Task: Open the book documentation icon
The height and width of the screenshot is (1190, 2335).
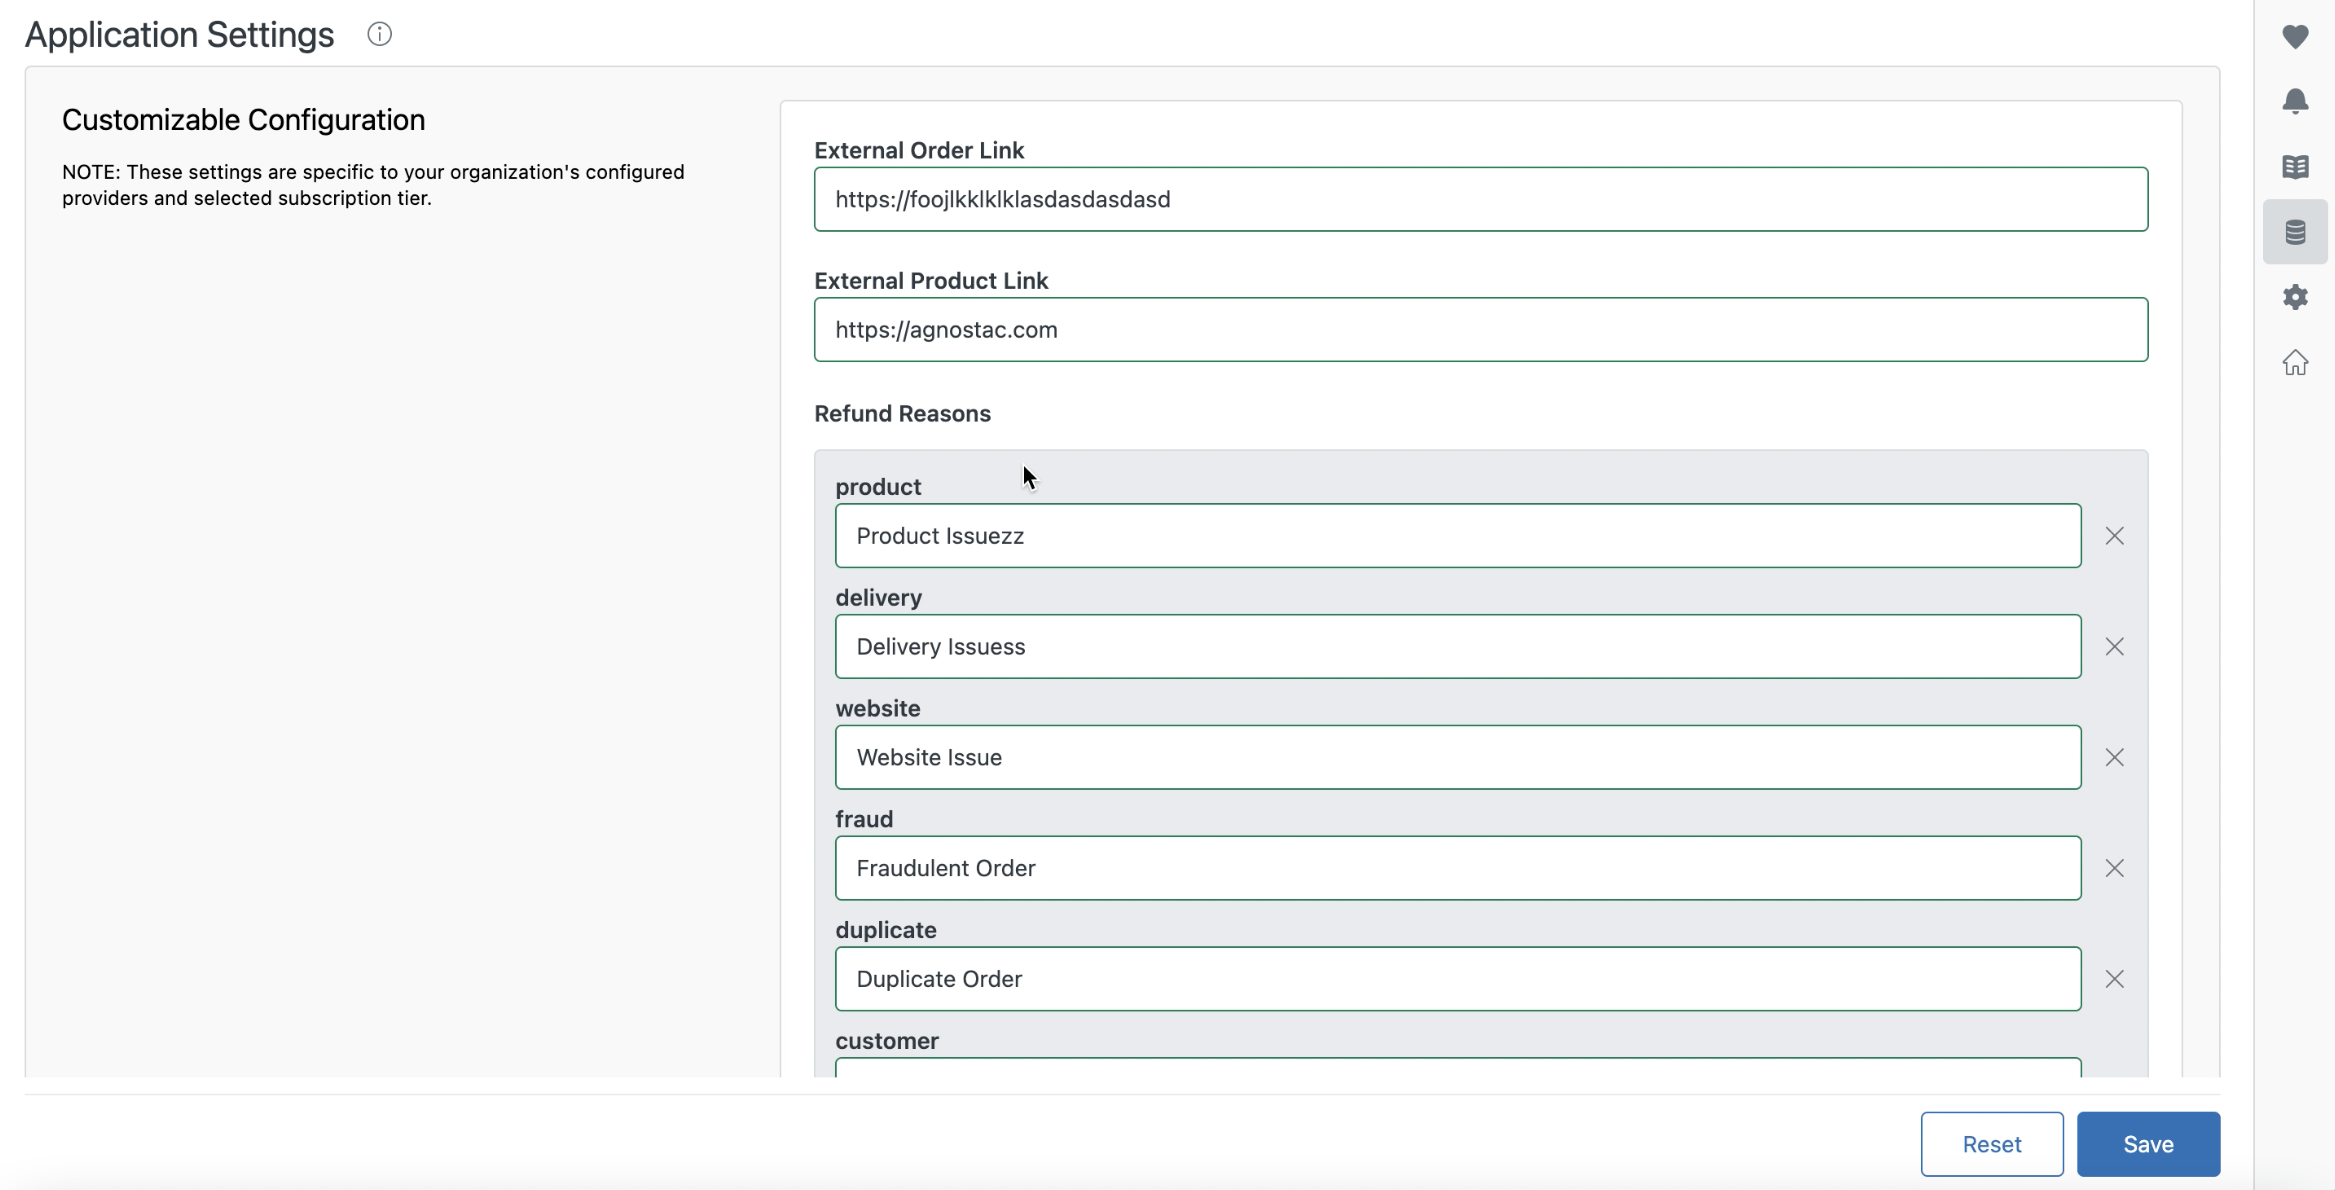Action: click(x=2295, y=167)
